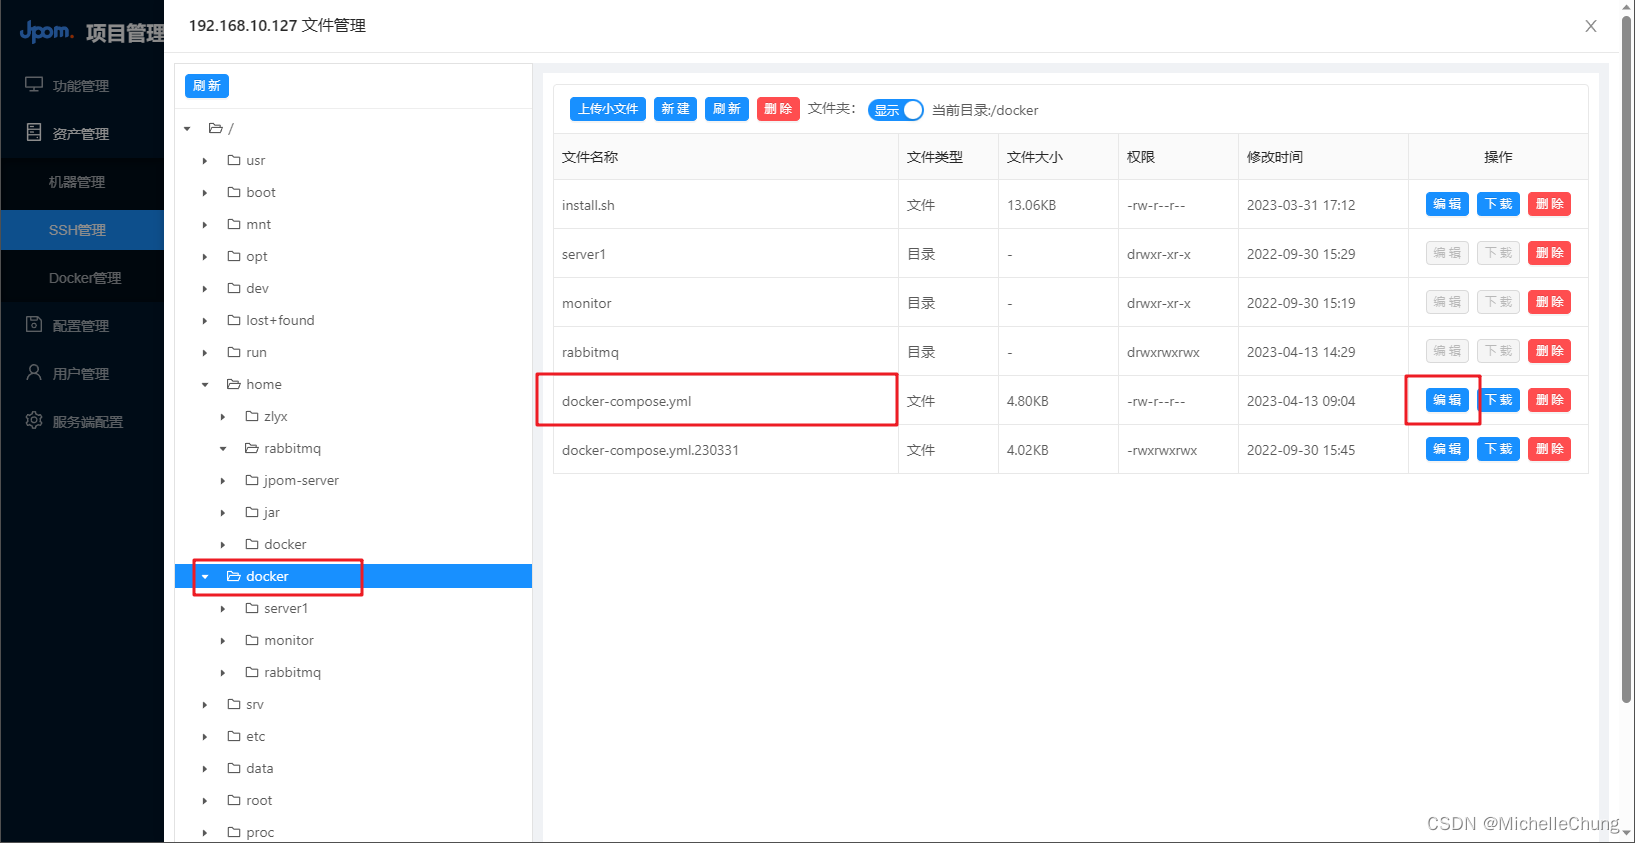The image size is (1635, 843).
Task: Click the zlyx folder icon
Action: (x=252, y=416)
